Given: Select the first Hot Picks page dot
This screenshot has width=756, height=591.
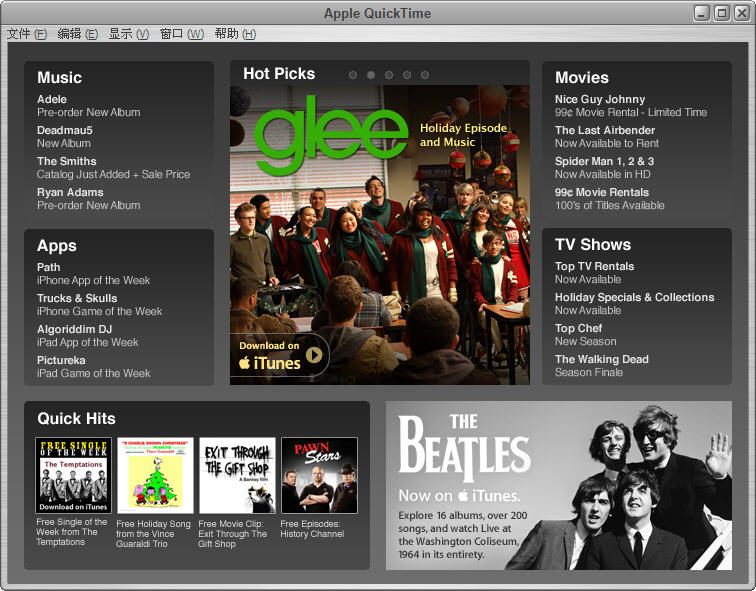Looking at the screenshot, I should pos(353,75).
